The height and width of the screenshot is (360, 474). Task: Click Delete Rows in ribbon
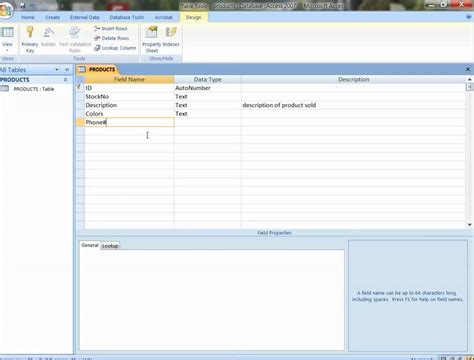coord(112,38)
